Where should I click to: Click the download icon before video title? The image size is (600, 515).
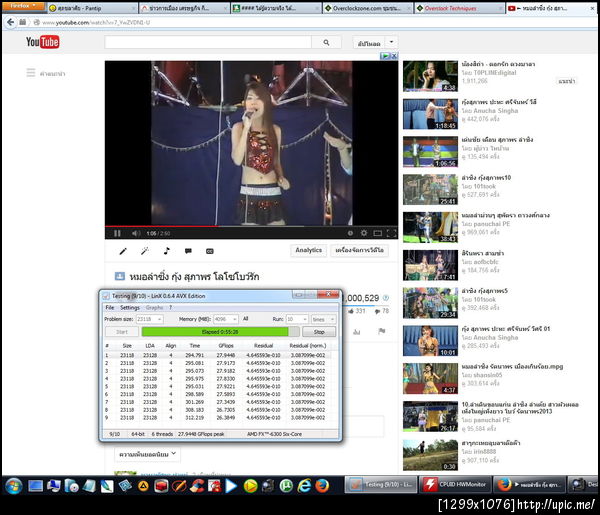120,276
